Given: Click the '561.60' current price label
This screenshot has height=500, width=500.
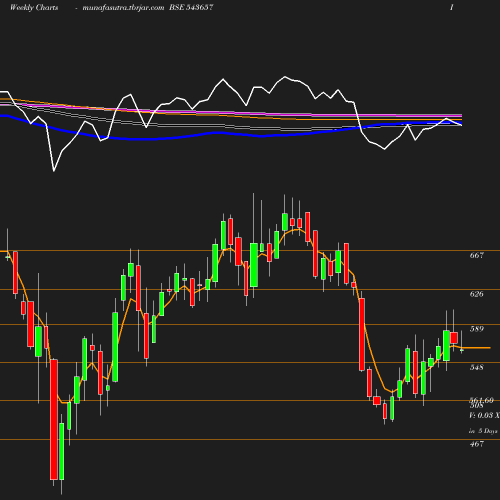Looking at the screenshot, I should click(x=481, y=400).
